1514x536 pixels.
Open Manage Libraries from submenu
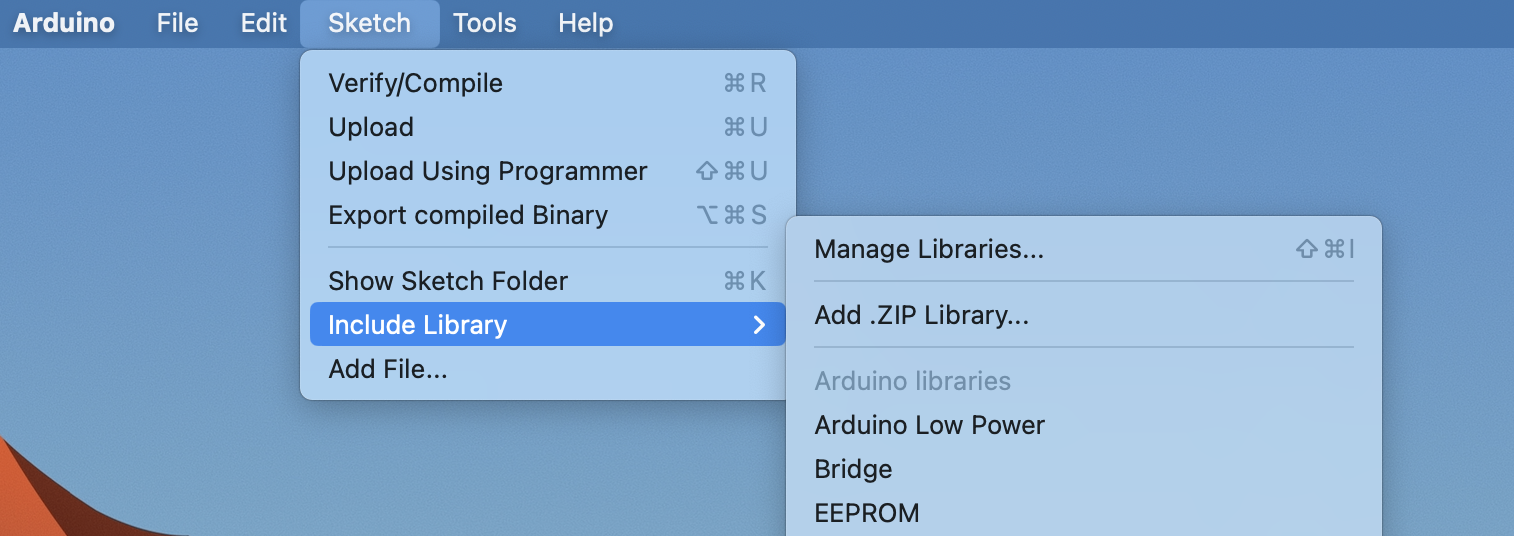pos(929,249)
